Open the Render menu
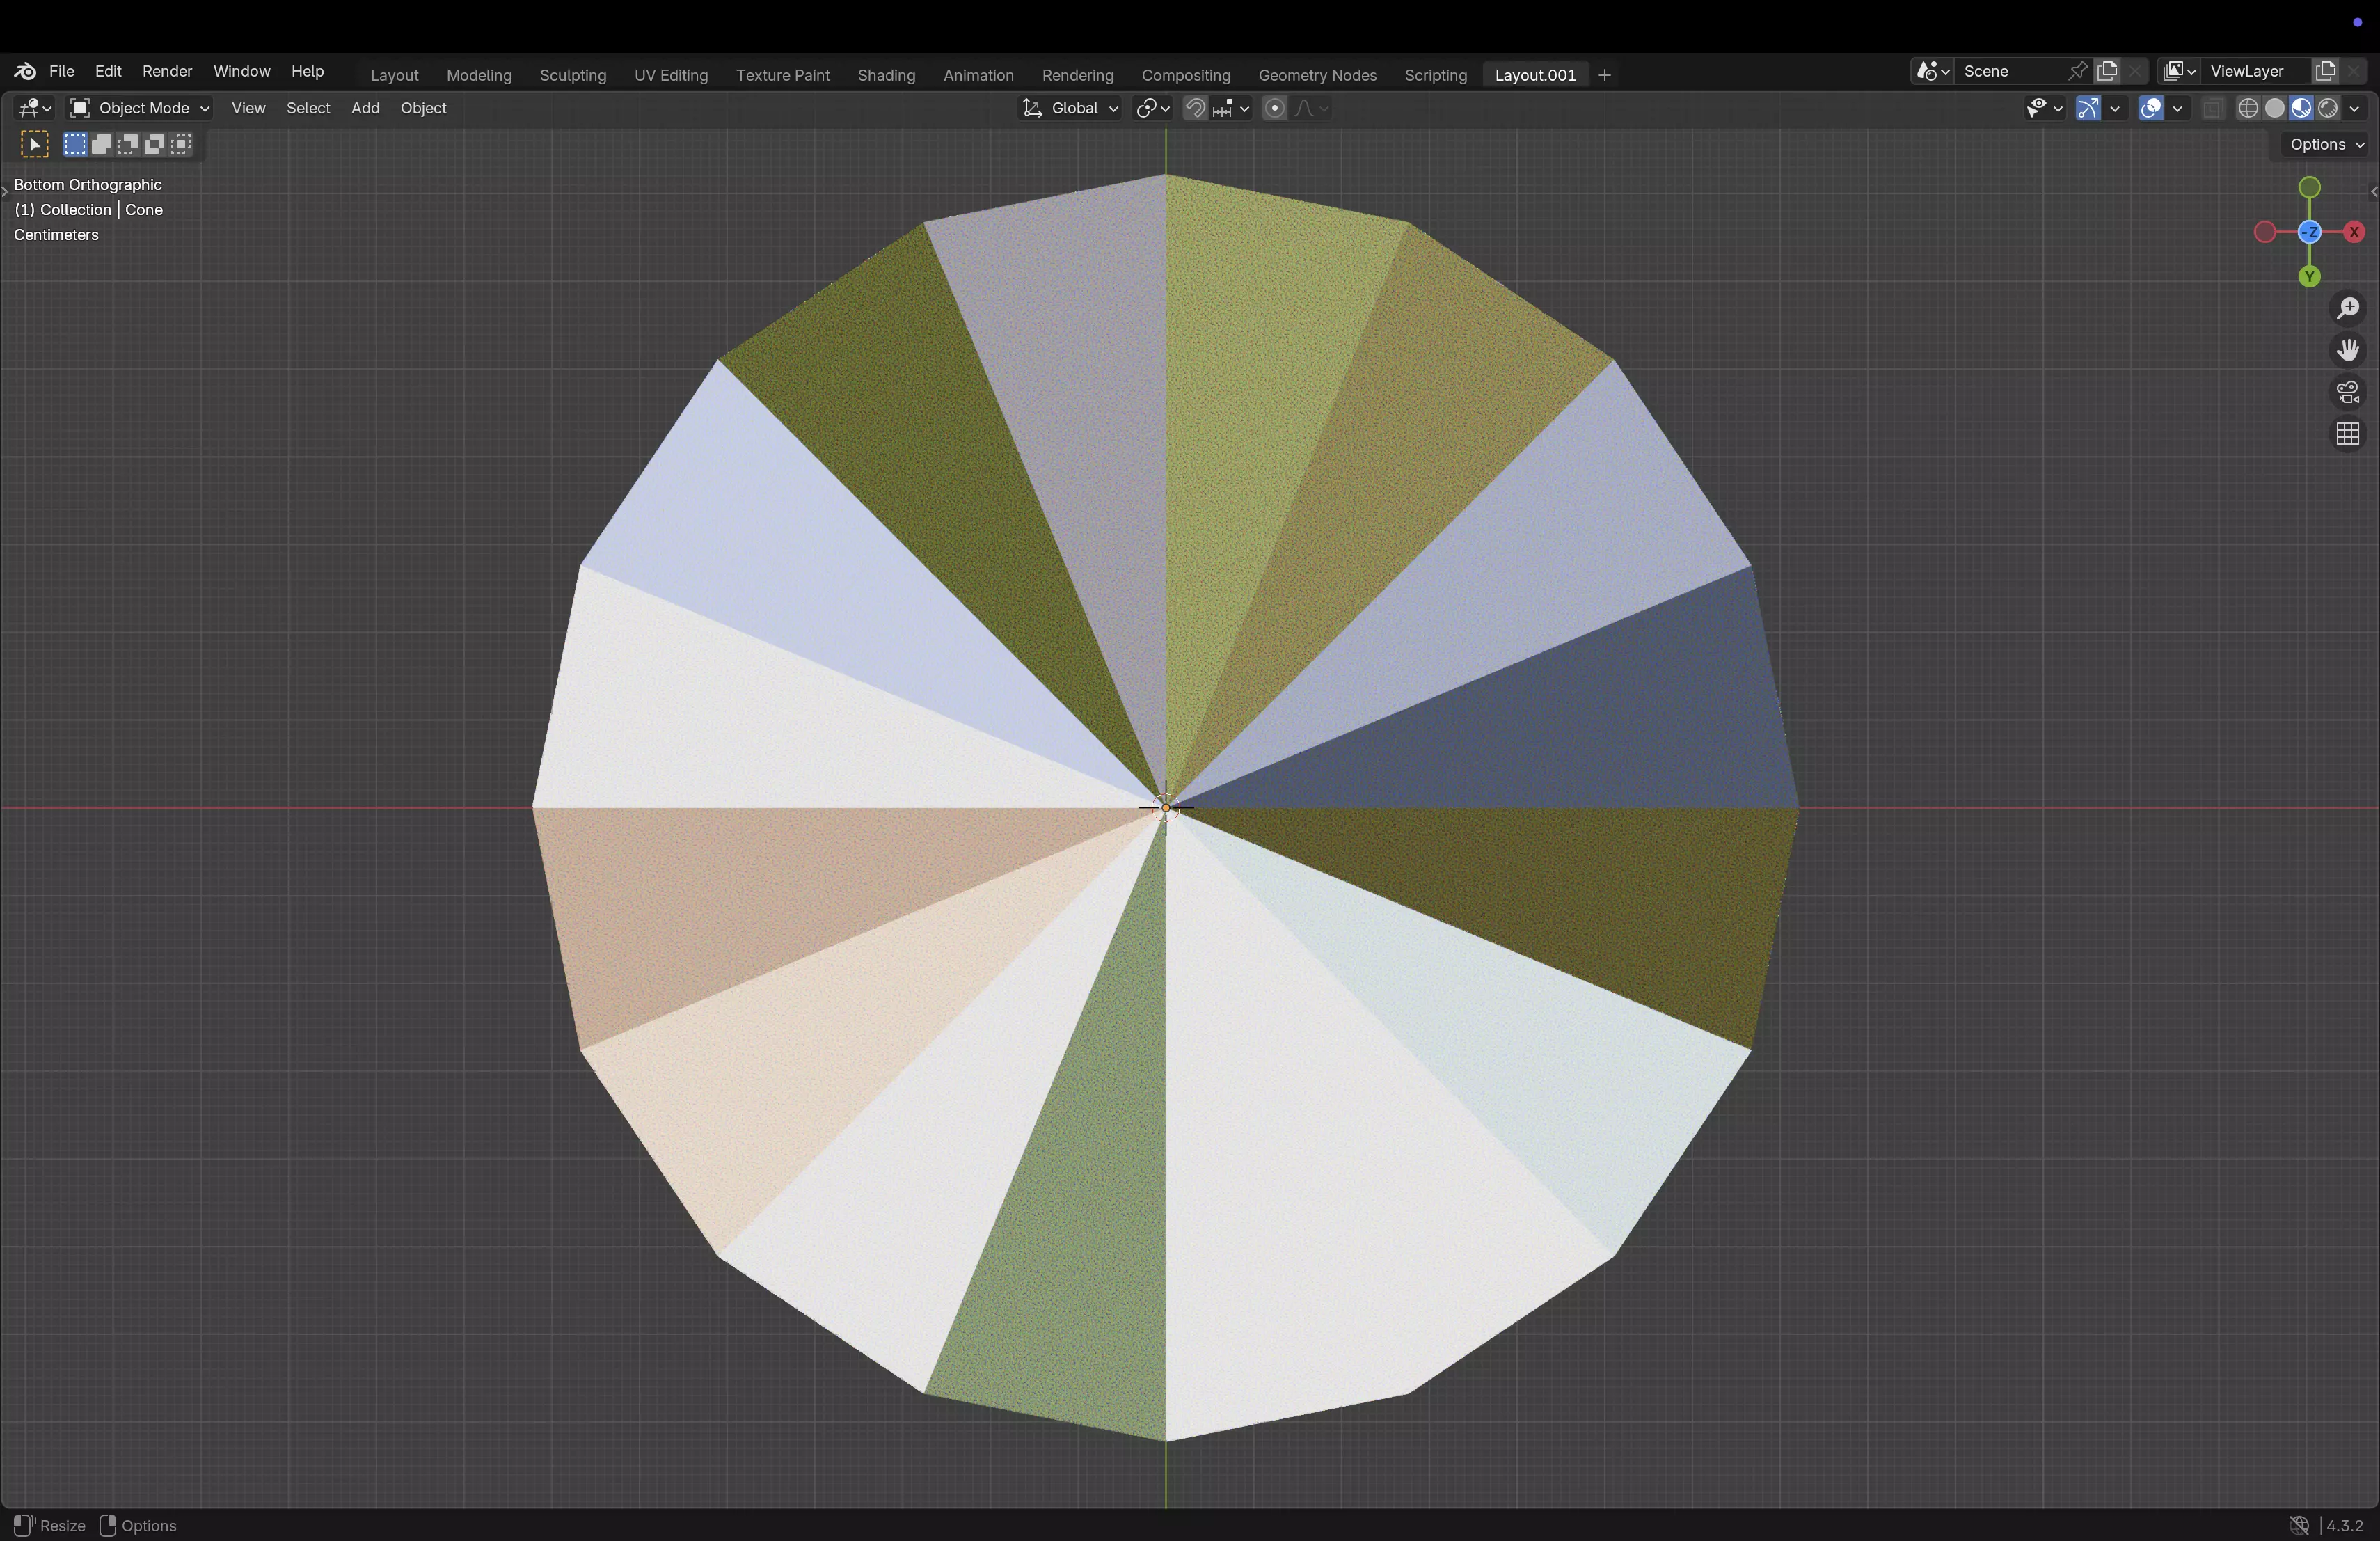 pos(167,71)
